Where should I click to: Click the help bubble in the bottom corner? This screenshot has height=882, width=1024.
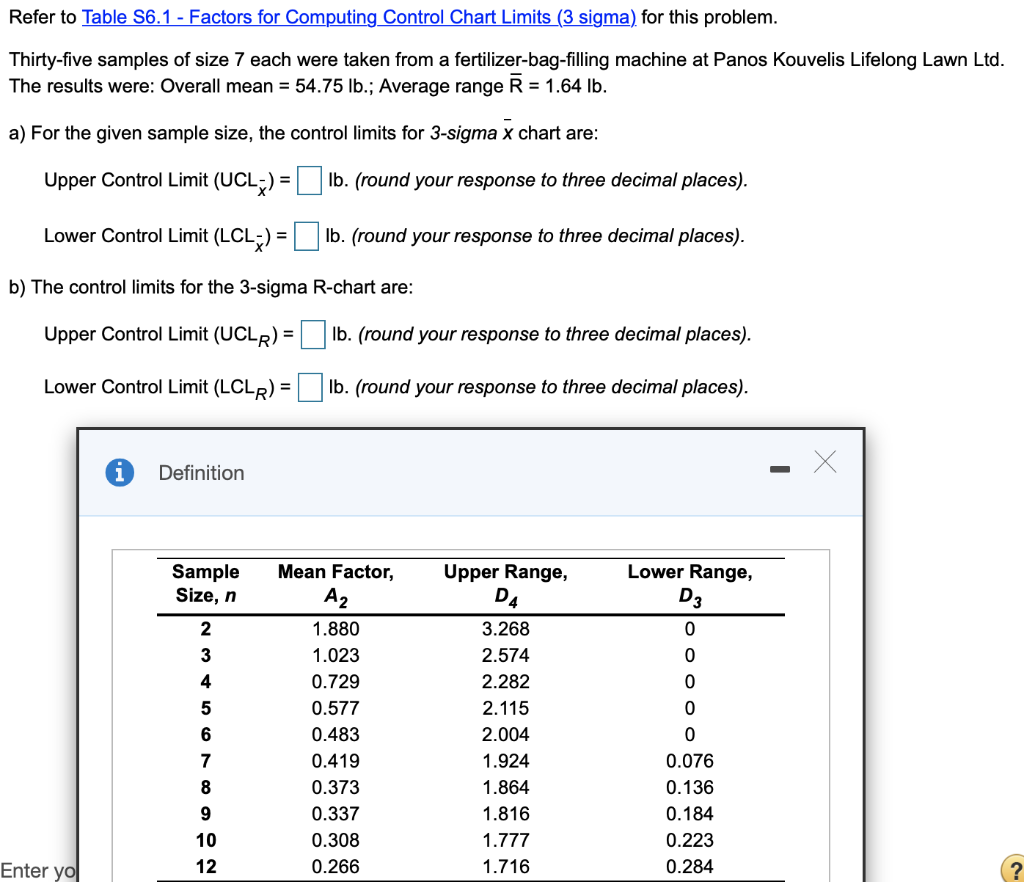[1013, 870]
